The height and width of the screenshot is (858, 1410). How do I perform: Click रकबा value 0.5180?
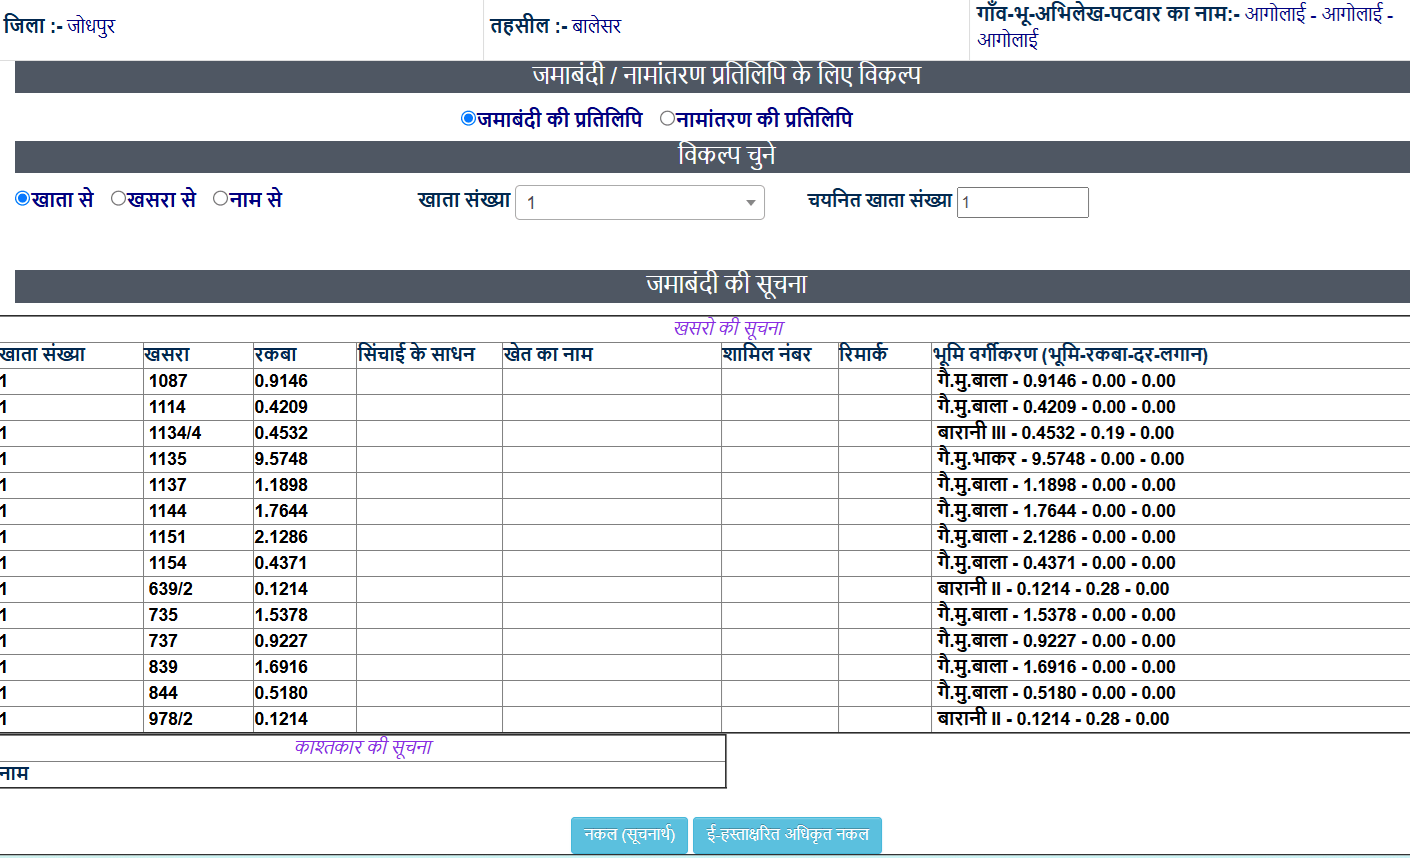point(281,693)
